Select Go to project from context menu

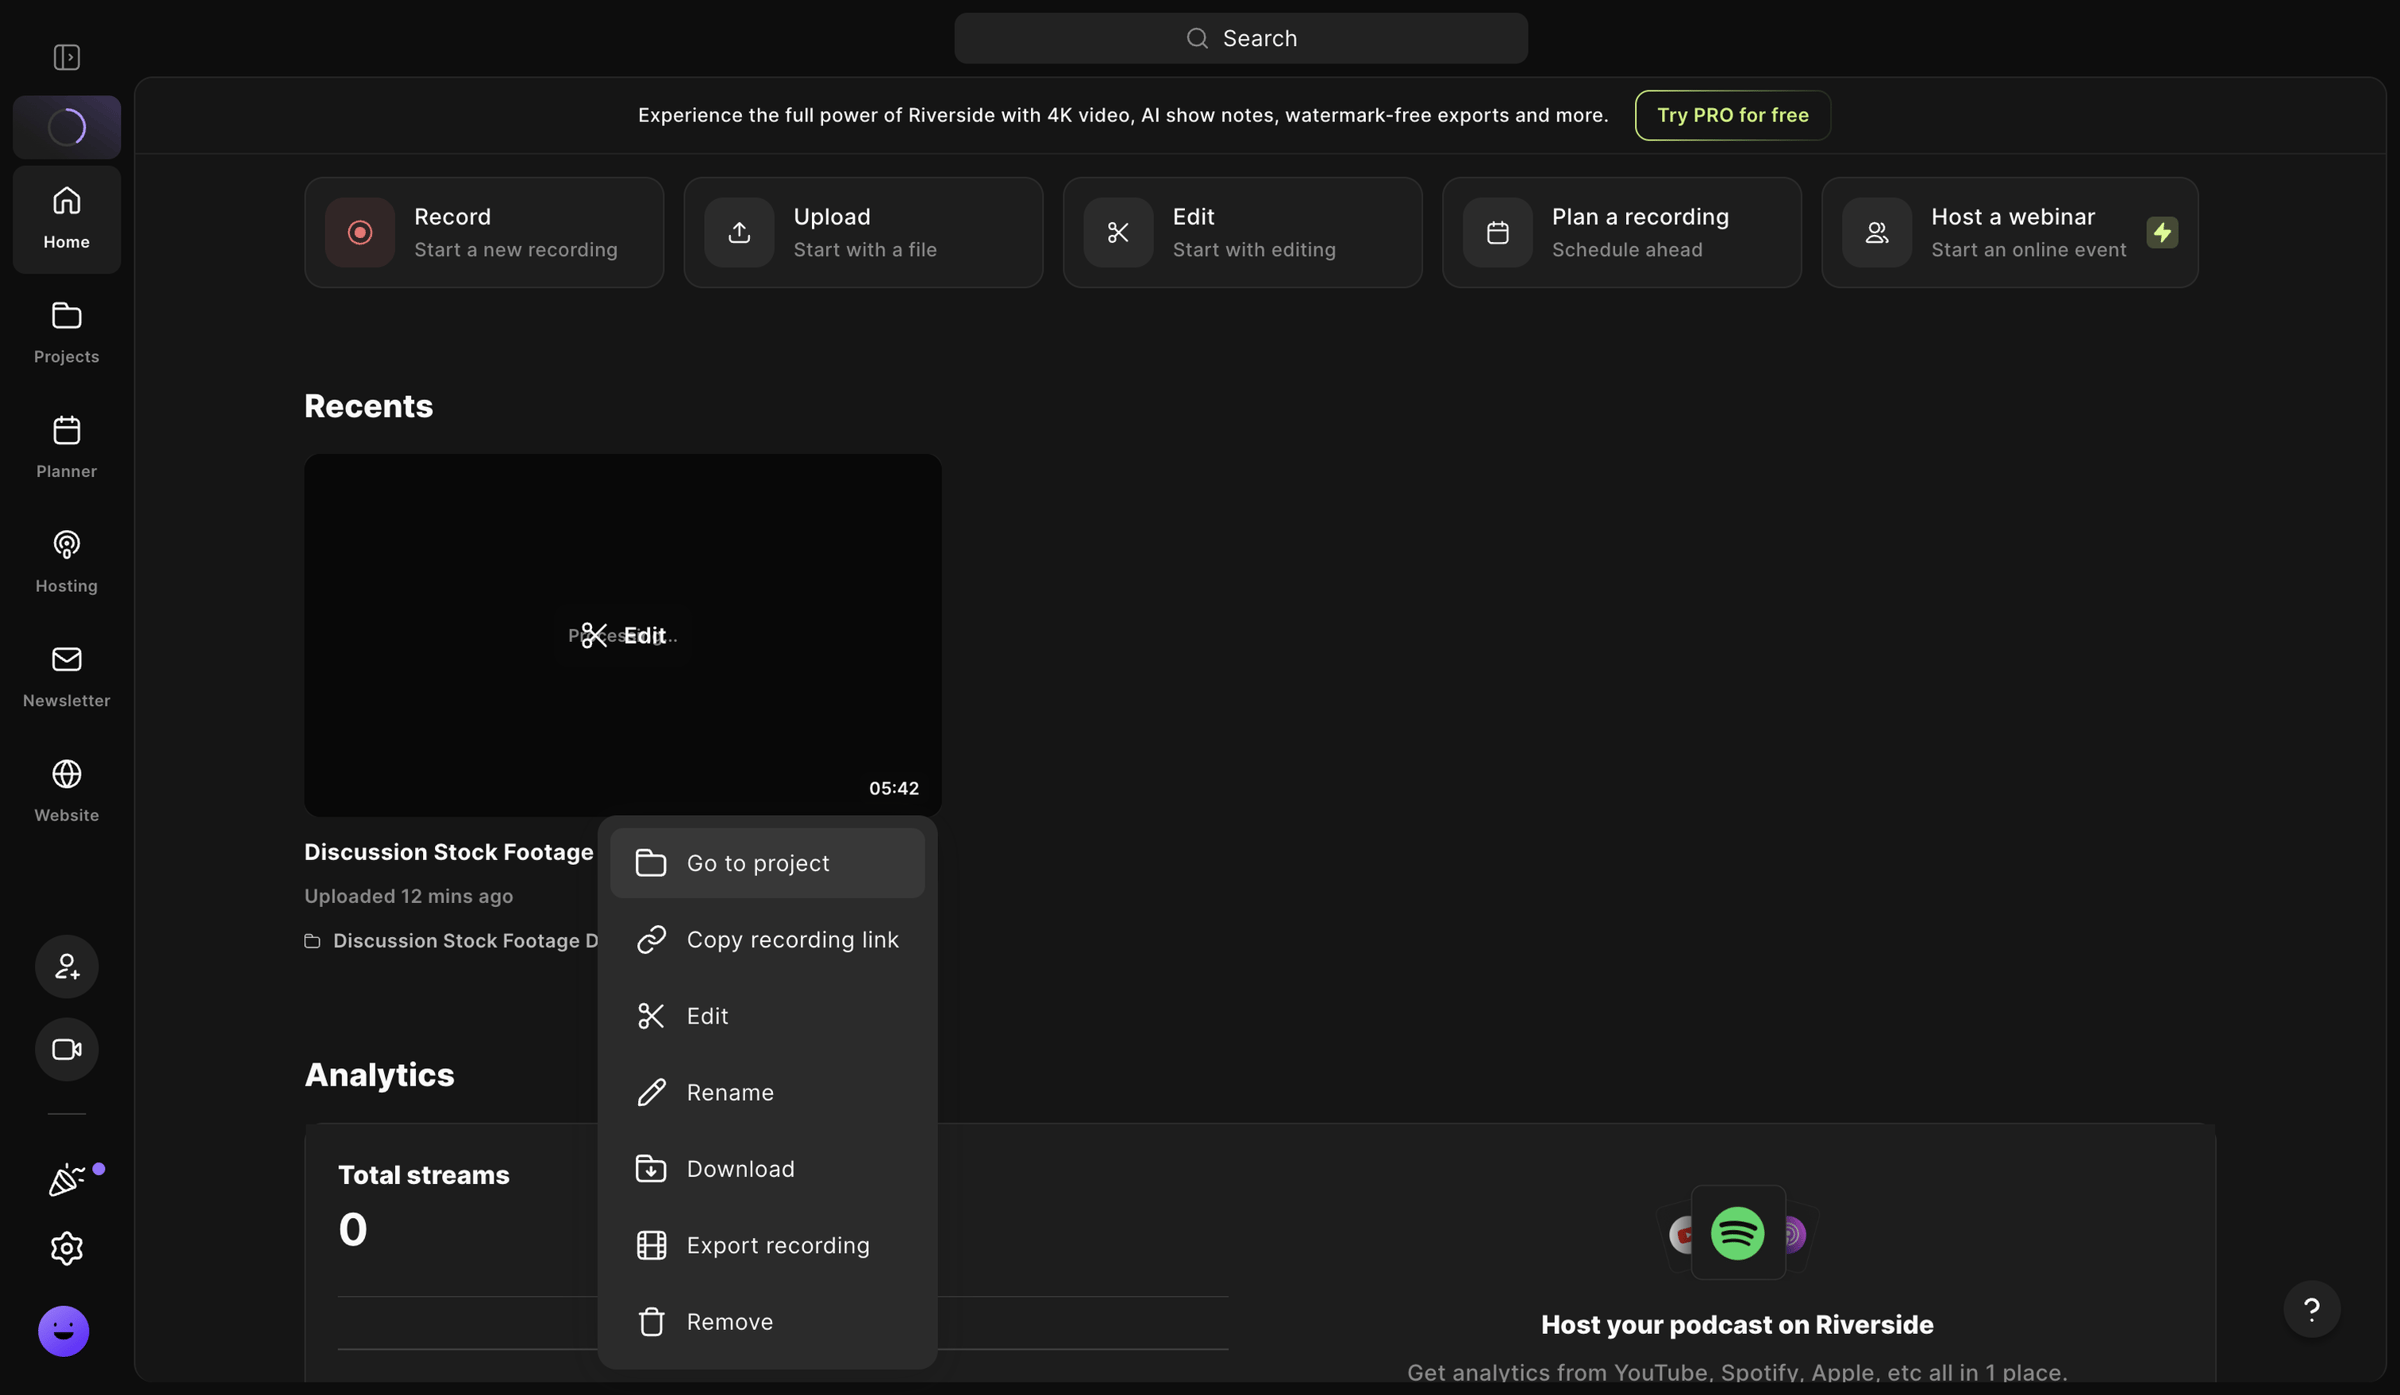(x=767, y=863)
